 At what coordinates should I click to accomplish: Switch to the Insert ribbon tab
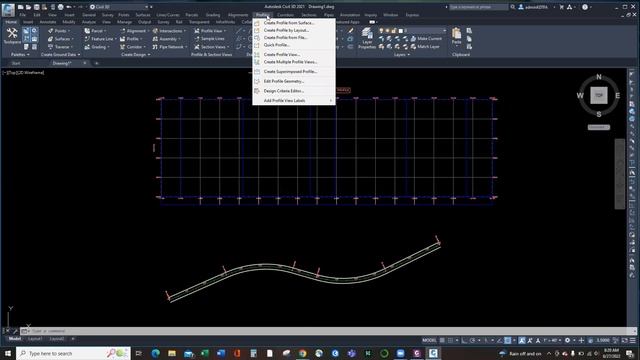coord(28,22)
